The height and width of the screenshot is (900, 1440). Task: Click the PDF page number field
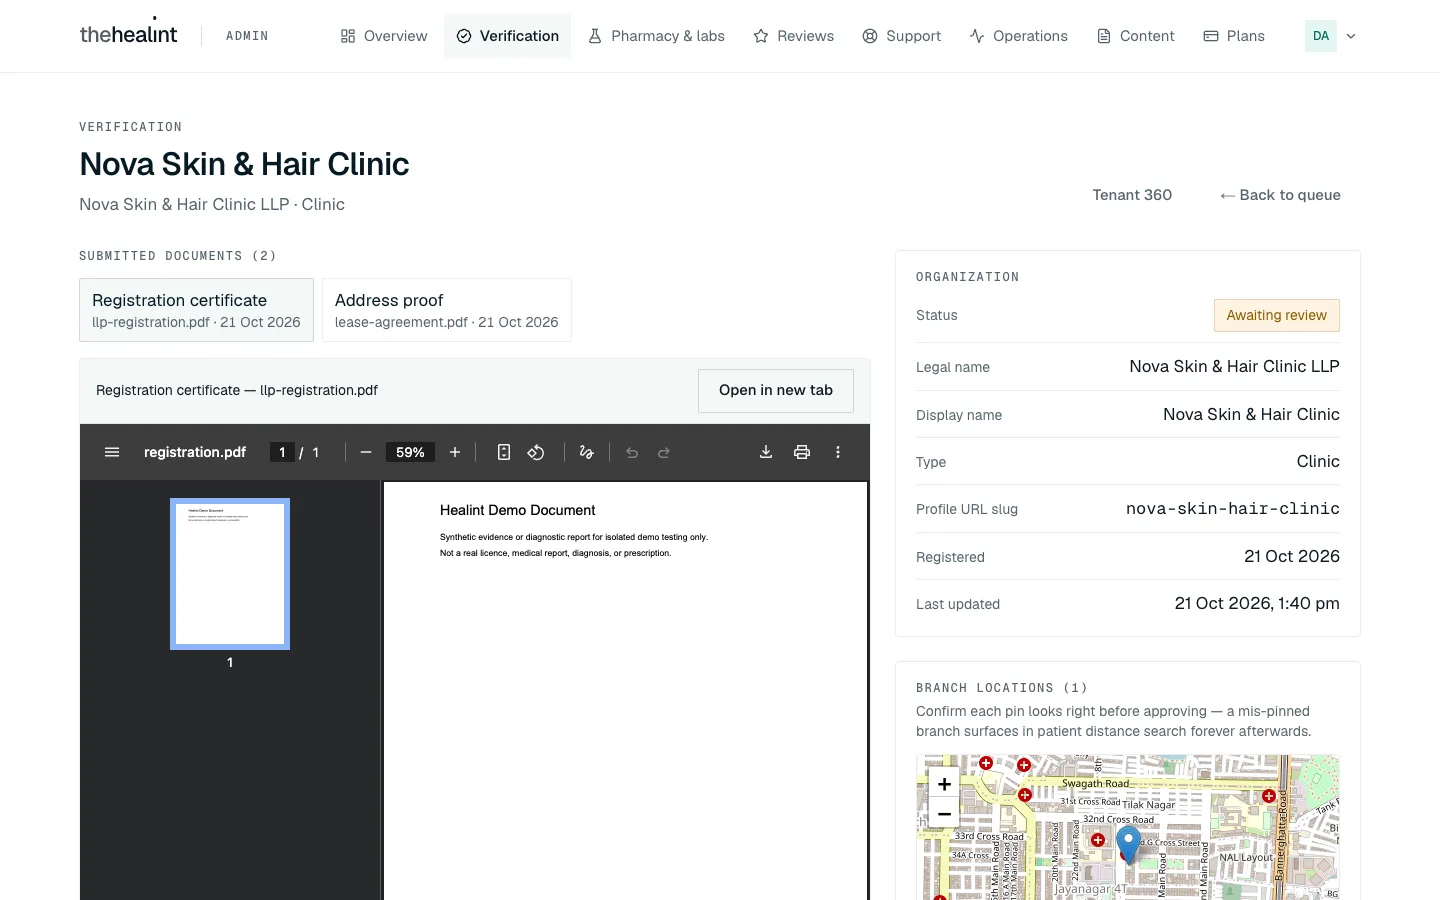pyautogui.click(x=282, y=452)
